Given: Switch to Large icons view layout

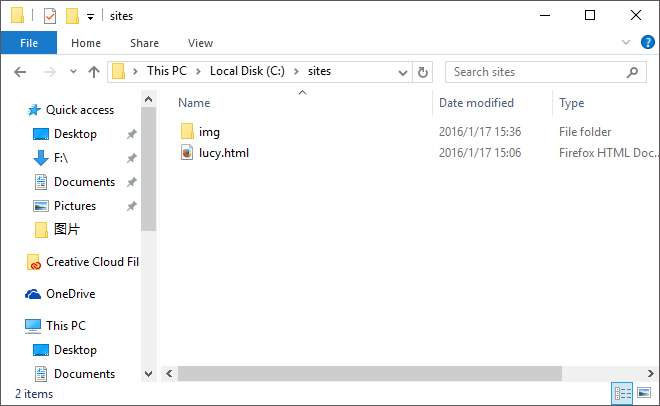Looking at the screenshot, I should click(x=643, y=393).
